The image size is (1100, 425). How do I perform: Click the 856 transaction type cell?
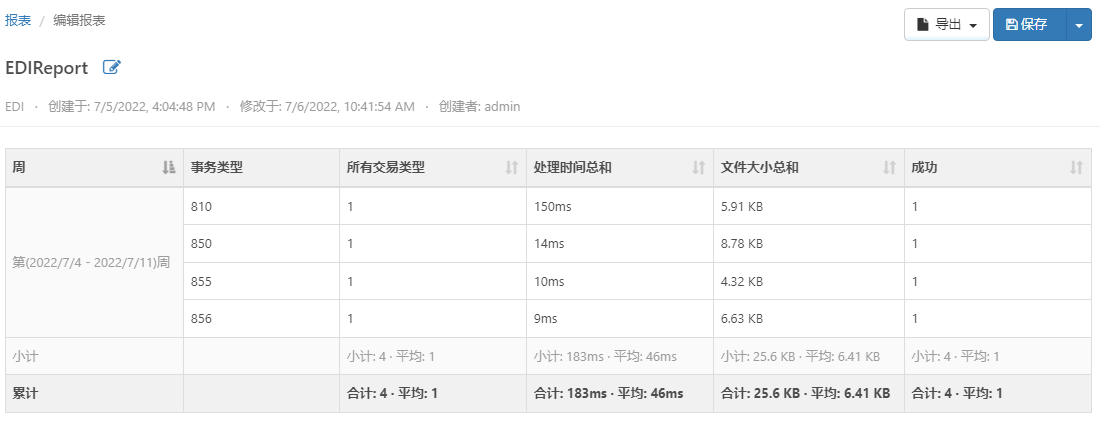tap(202, 319)
